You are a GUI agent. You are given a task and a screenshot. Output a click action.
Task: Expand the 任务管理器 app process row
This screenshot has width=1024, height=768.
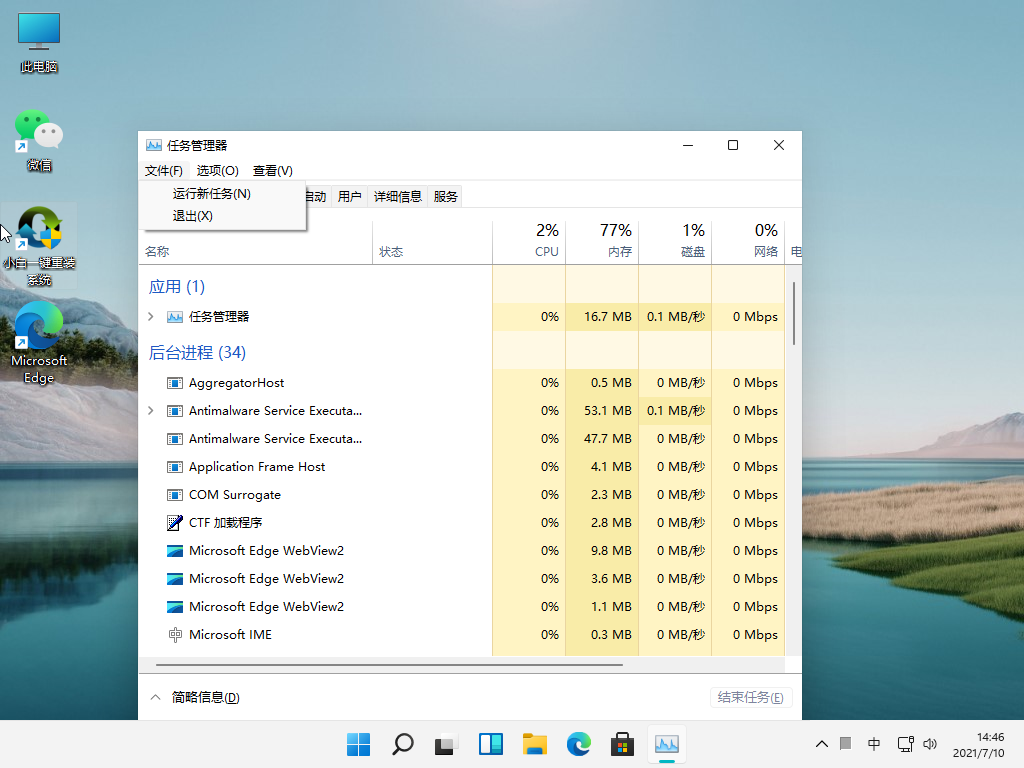[x=151, y=317]
